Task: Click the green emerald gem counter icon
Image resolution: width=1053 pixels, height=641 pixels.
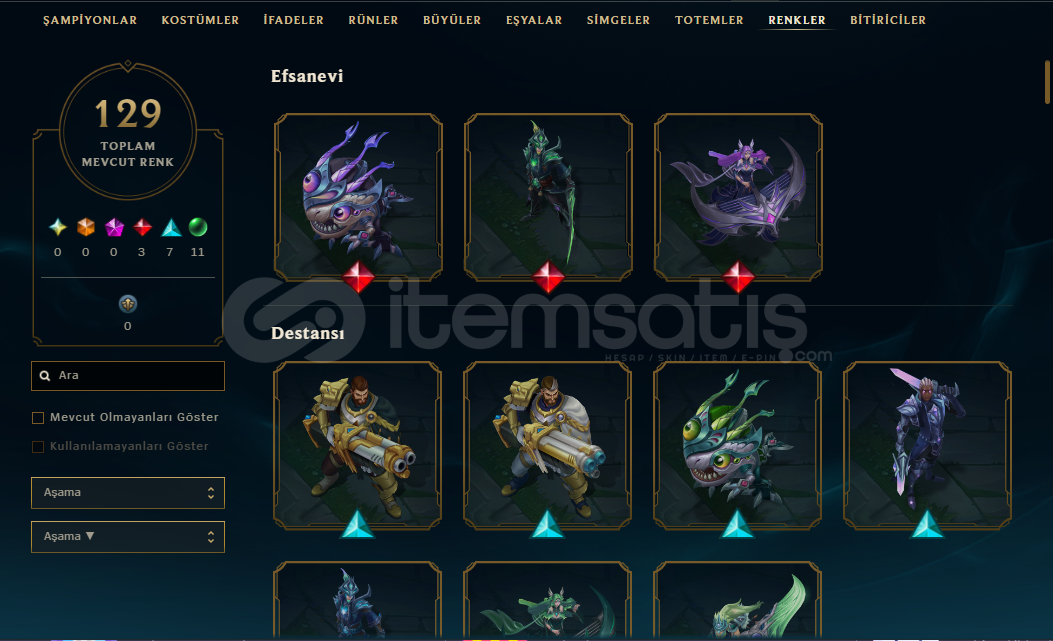Action: (198, 227)
